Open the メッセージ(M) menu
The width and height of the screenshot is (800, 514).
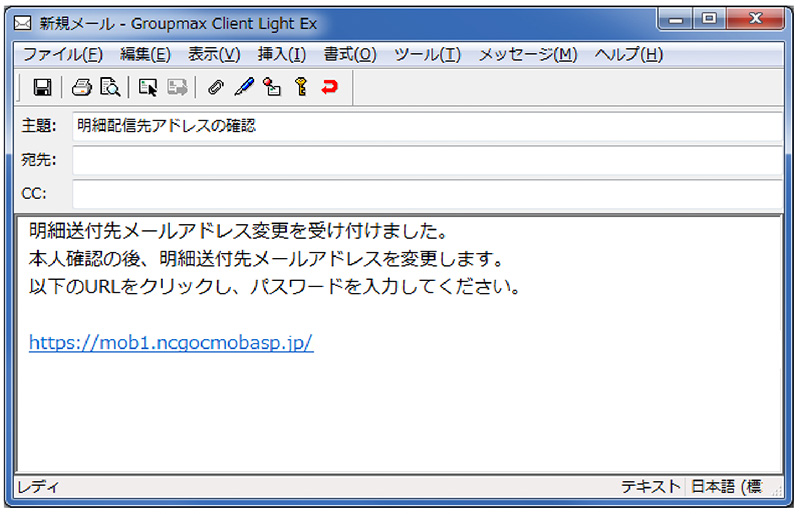528,54
